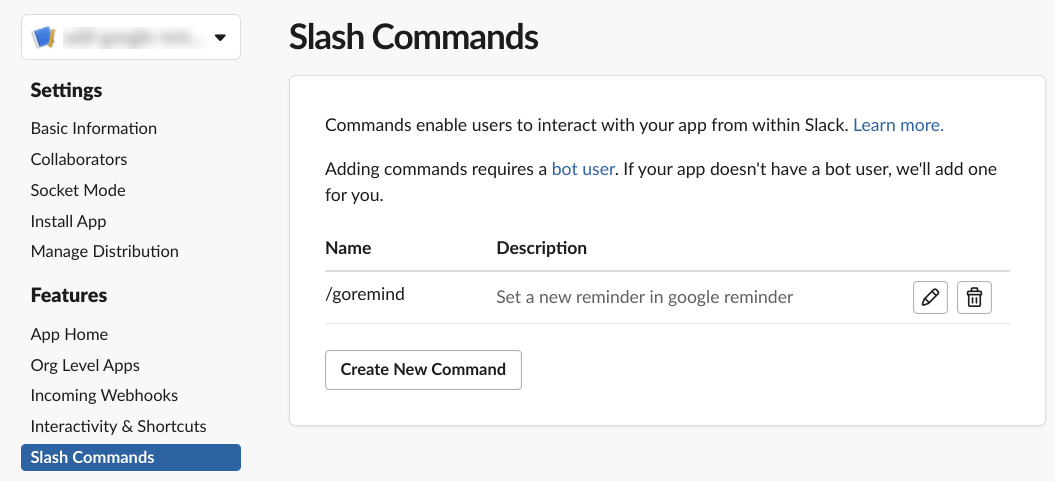Open Manage Distribution page
Screen dimensions: 1055x481
point(104,252)
